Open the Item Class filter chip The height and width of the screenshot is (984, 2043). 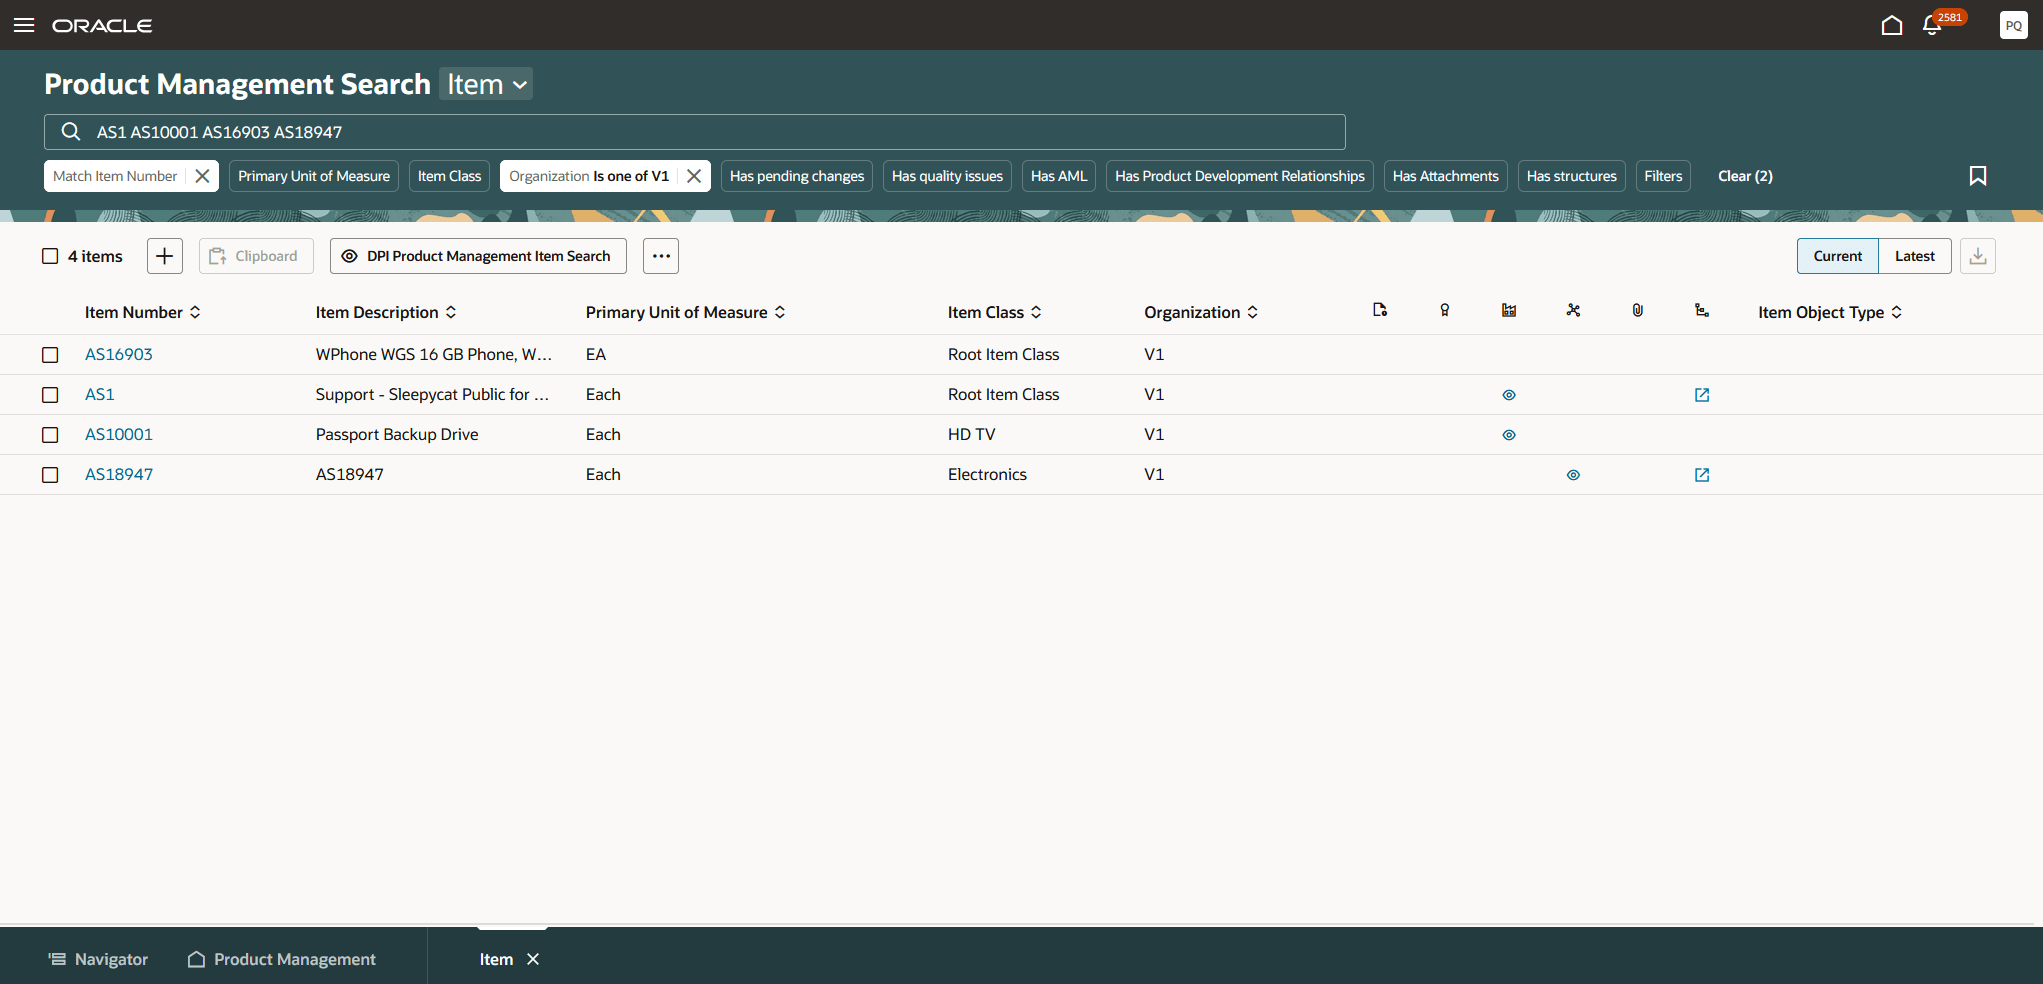[450, 176]
